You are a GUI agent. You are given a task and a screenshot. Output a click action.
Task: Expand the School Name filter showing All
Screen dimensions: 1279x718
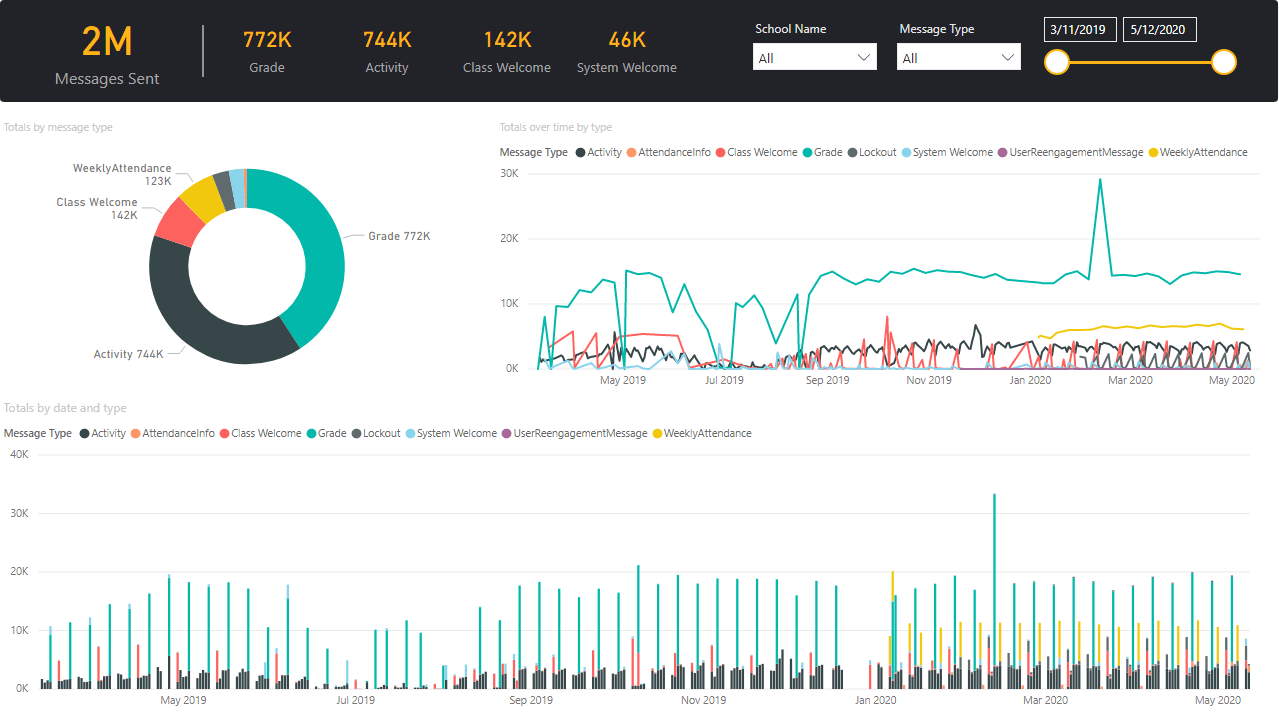(814, 57)
